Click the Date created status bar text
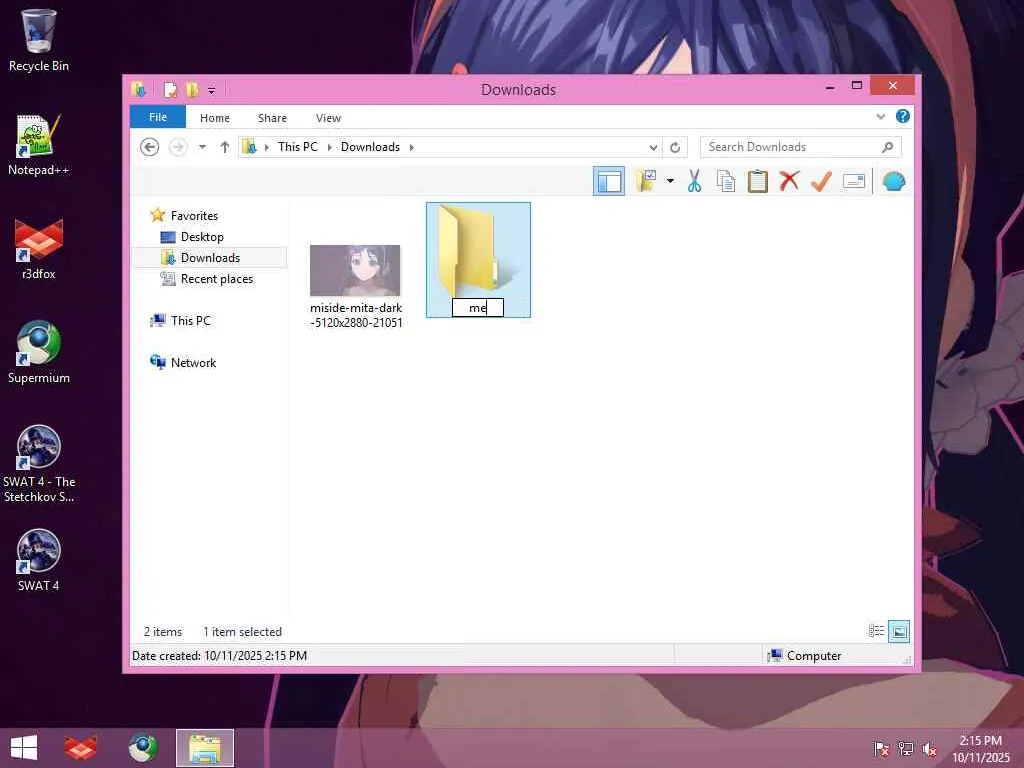Viewport: 1024px width, 768px height. 219,656
